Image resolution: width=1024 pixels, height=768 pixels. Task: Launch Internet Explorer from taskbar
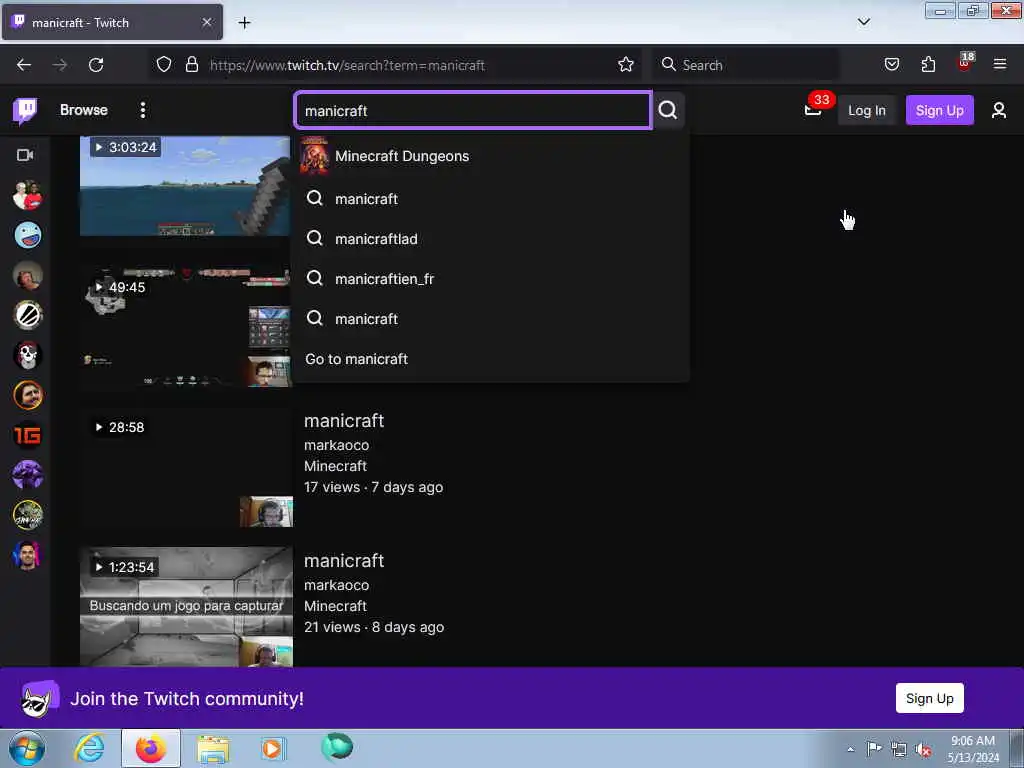pyautogui.click(x=89, y=748)
